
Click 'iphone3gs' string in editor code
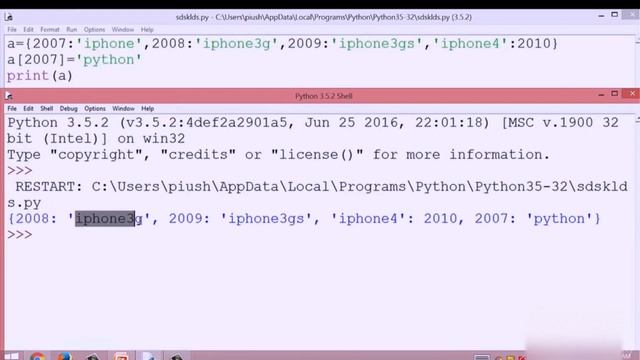click(376, 44)
